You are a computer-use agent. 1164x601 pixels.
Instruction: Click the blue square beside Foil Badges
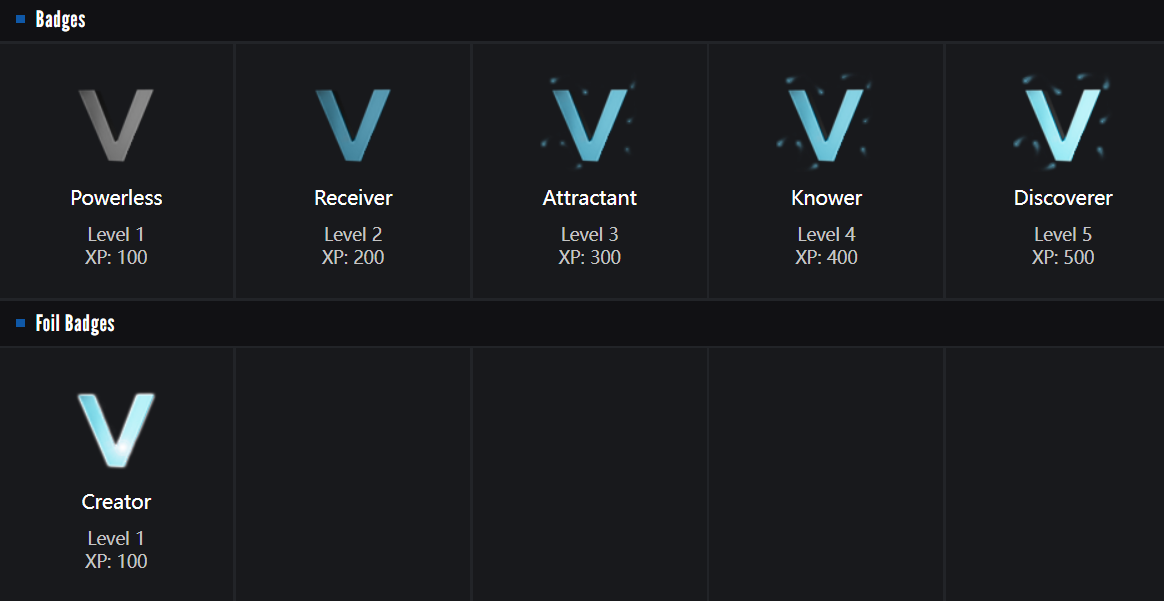point(20,323)
